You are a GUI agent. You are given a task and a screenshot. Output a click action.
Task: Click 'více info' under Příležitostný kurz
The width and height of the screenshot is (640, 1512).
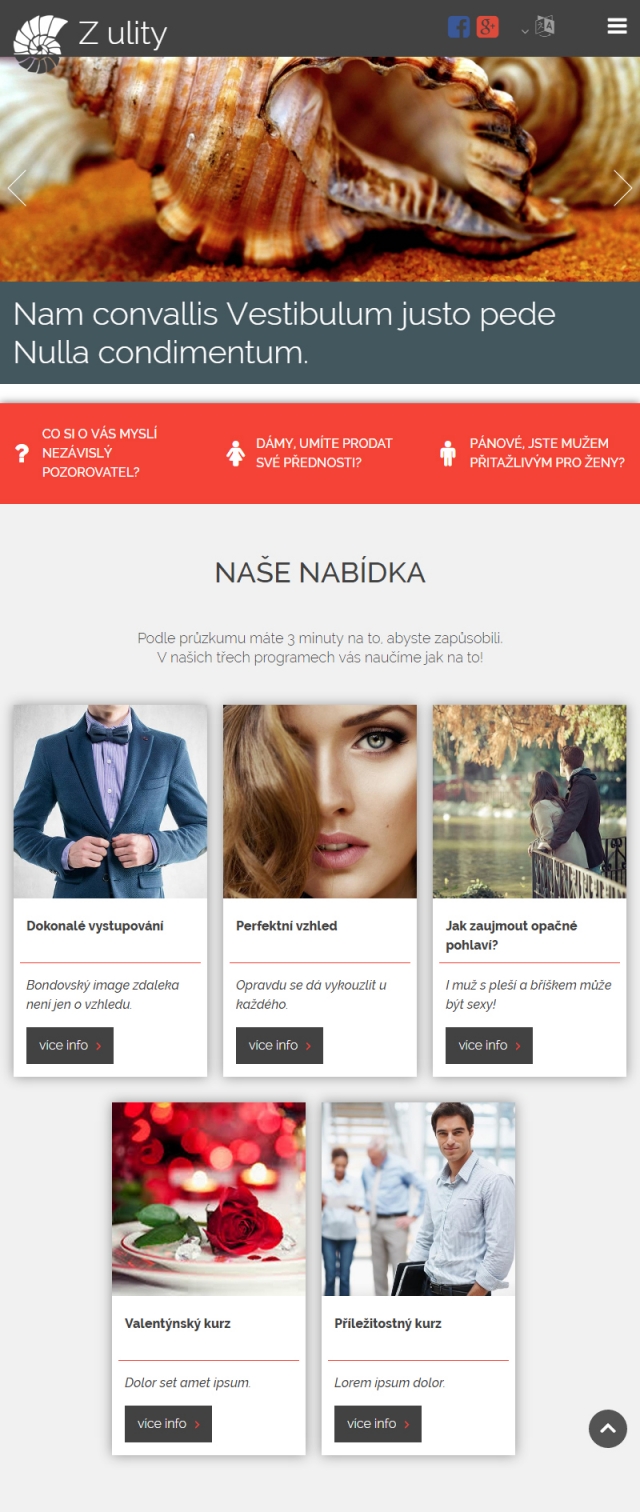pyautogui.click(x=378, y=1423)
